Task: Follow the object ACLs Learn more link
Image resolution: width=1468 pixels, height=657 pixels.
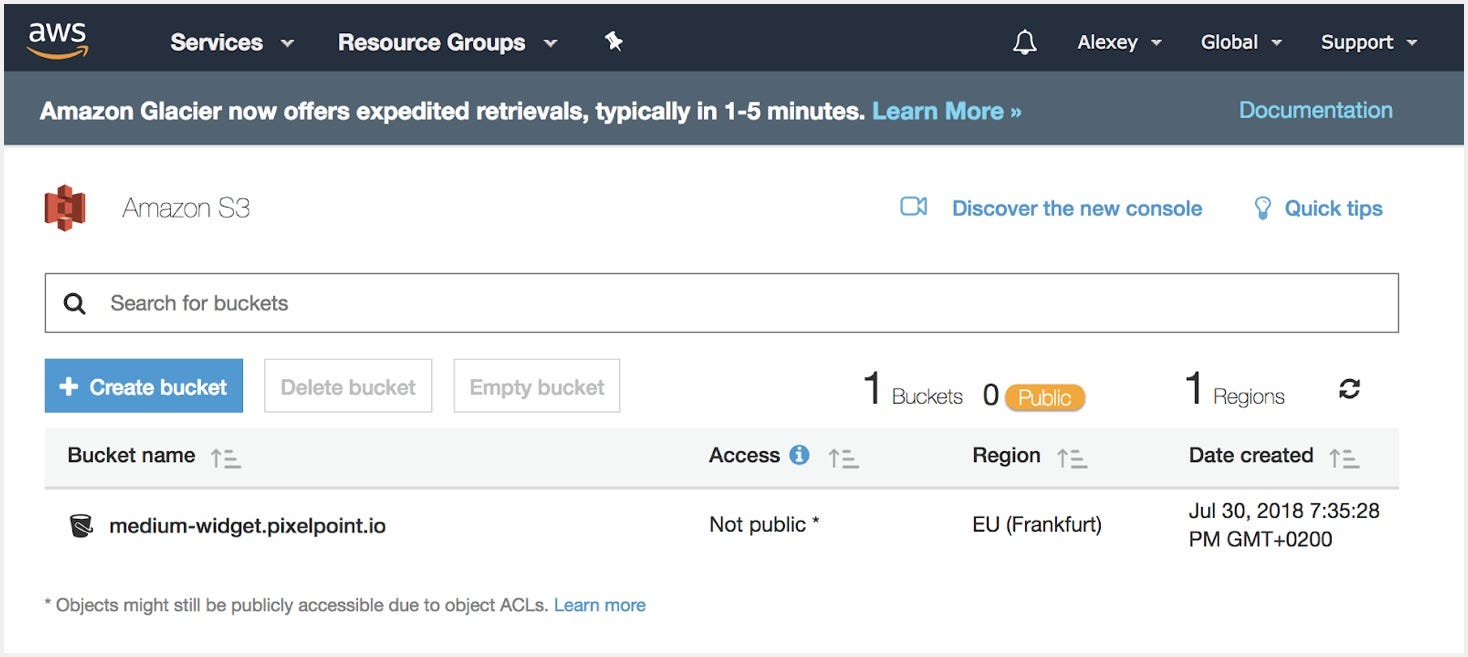Action: click(x=600, y=605)
